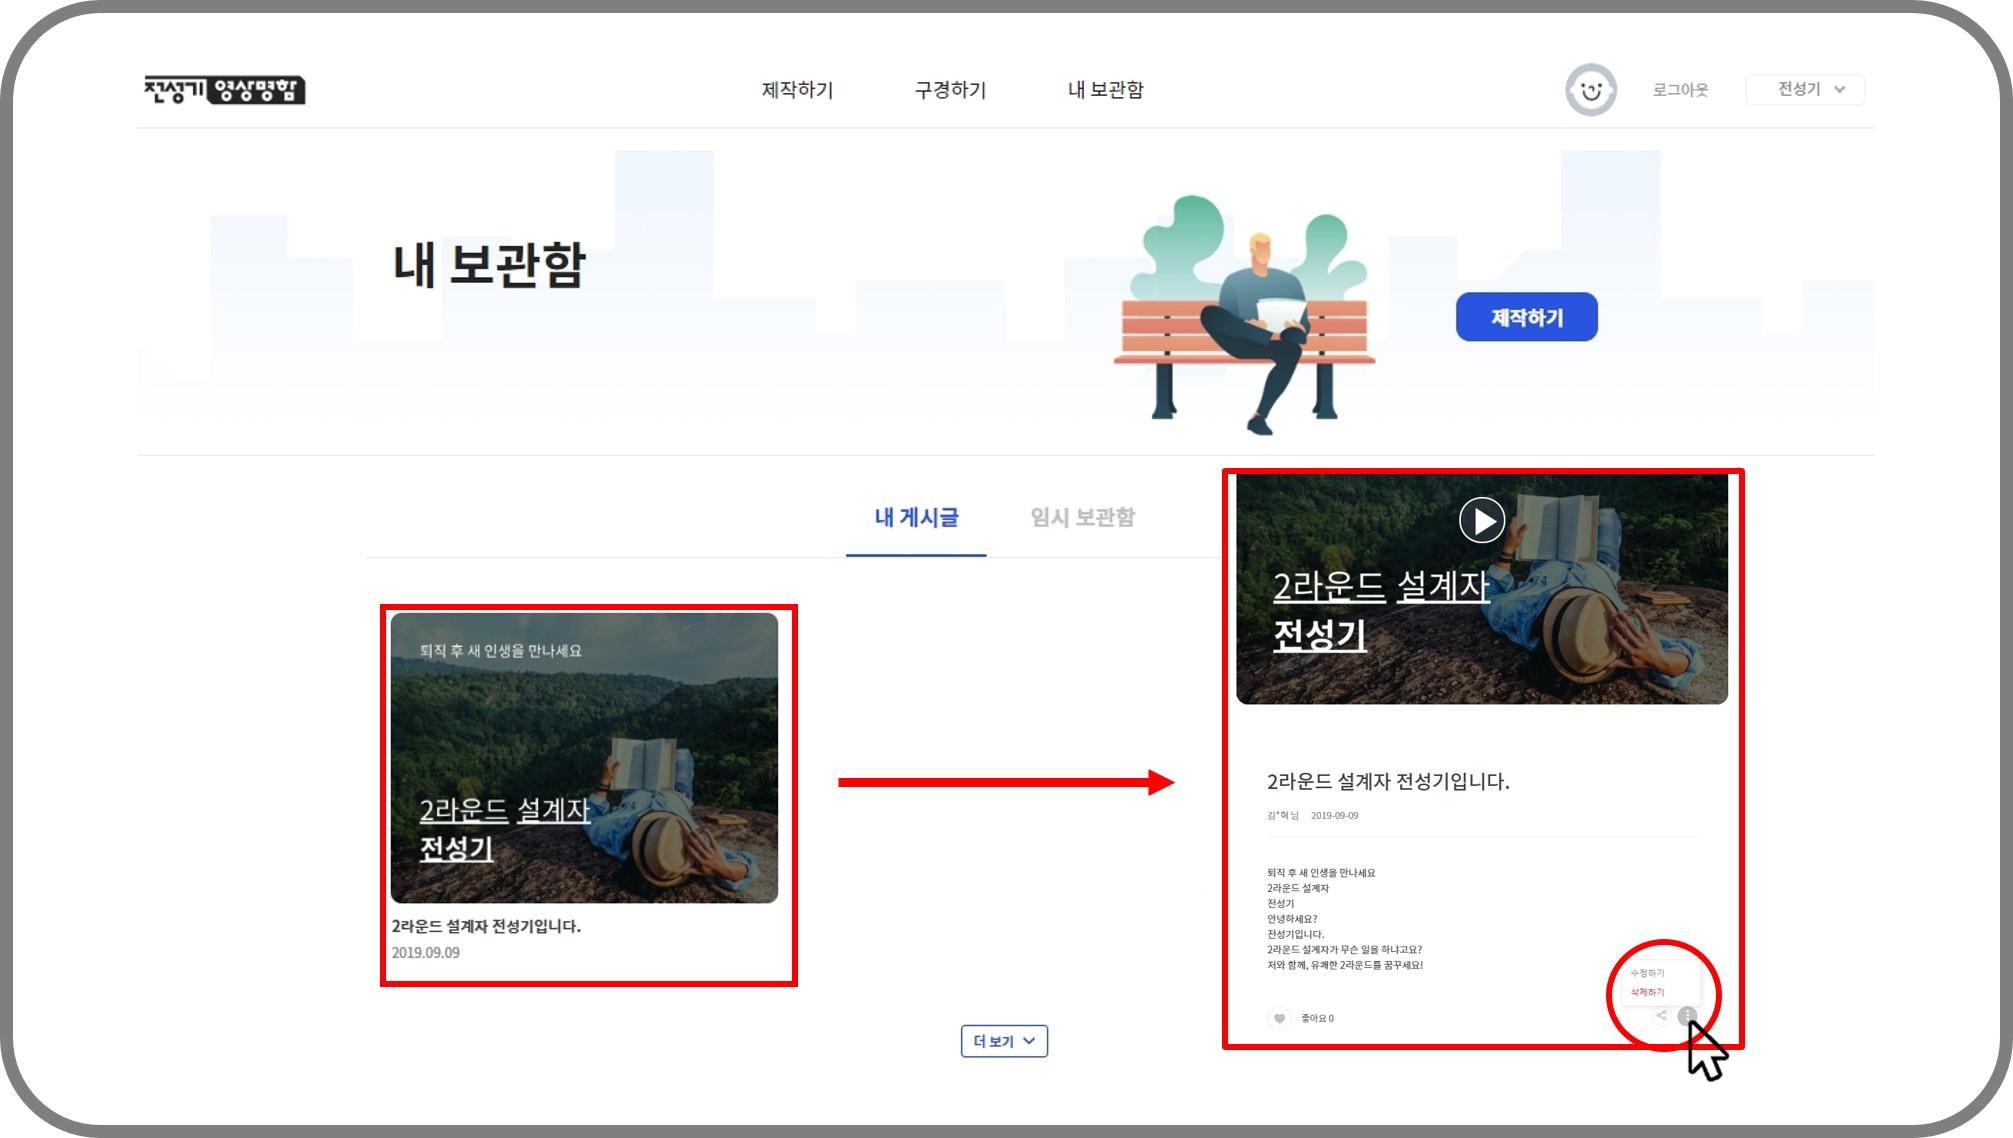Click the blue 제작하기 button
2013x1138 pixels.
[x=1526, y=317]
